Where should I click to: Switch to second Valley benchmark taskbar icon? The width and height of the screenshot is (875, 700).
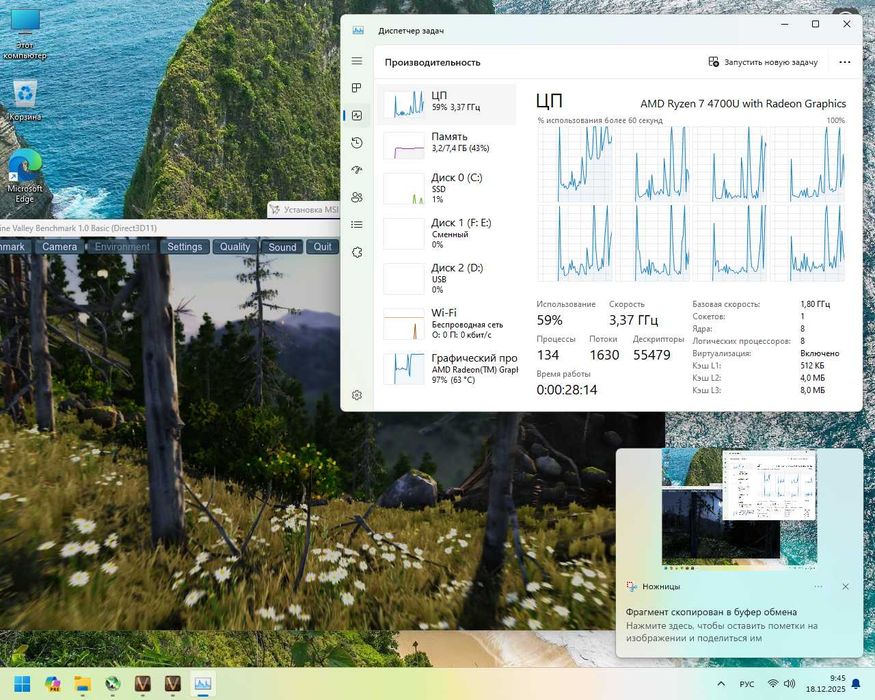click(x=172, y=683)
